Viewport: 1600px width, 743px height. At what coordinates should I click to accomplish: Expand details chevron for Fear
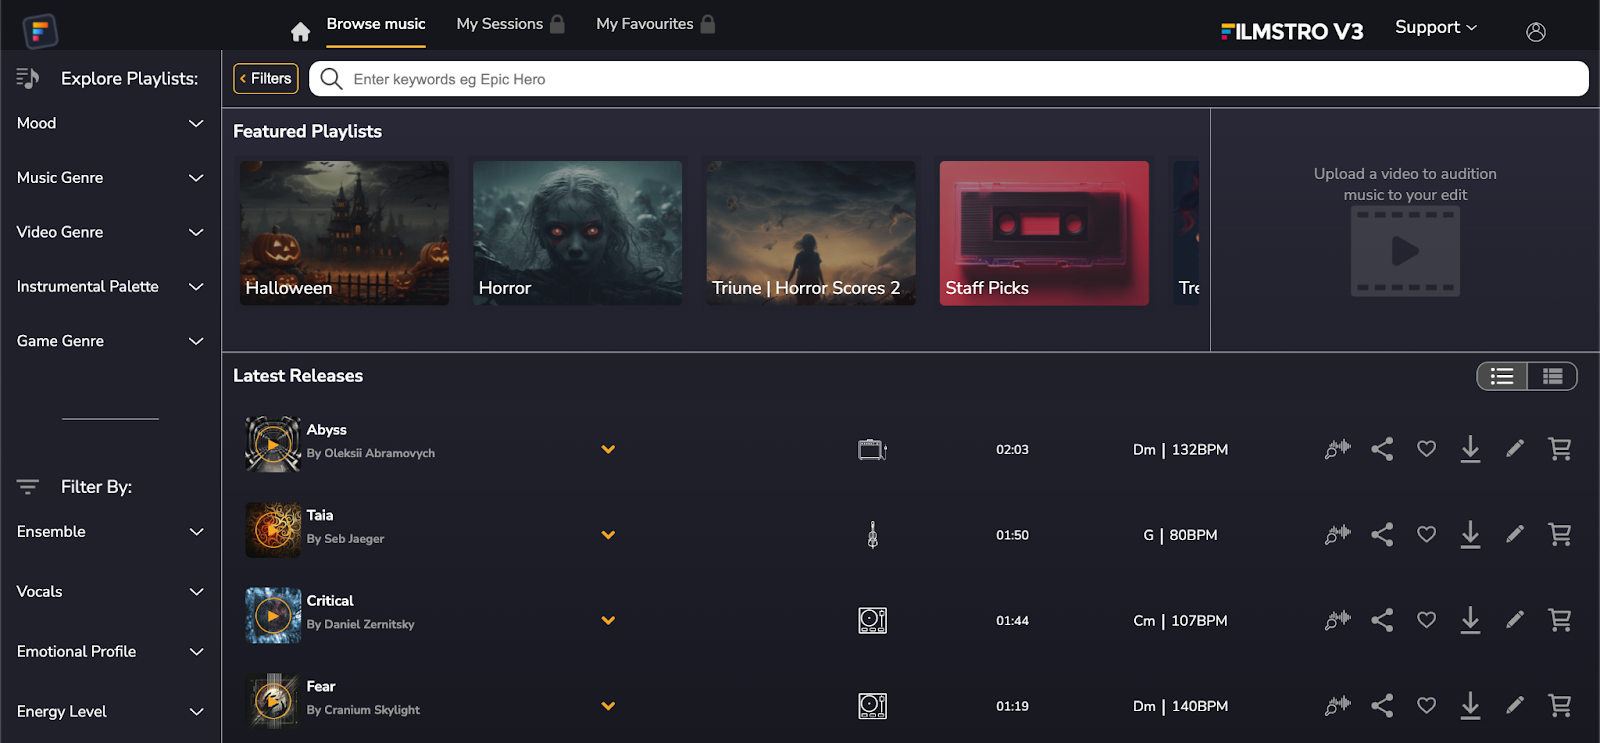608,706
